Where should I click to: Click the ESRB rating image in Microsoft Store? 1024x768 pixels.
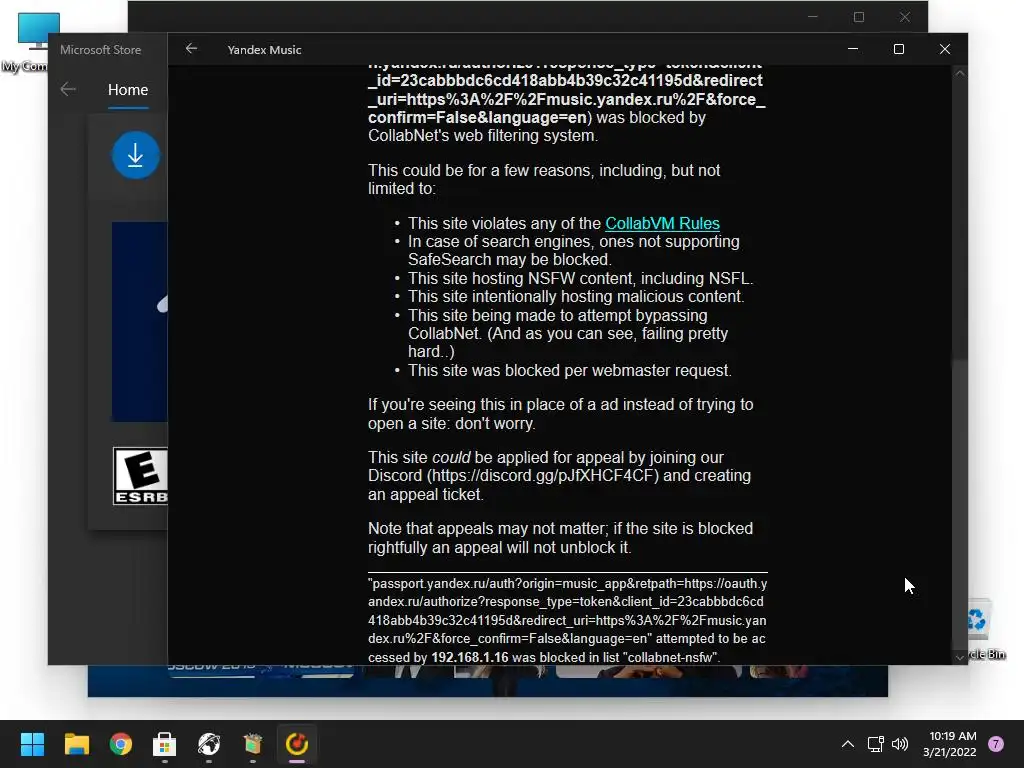140,476
